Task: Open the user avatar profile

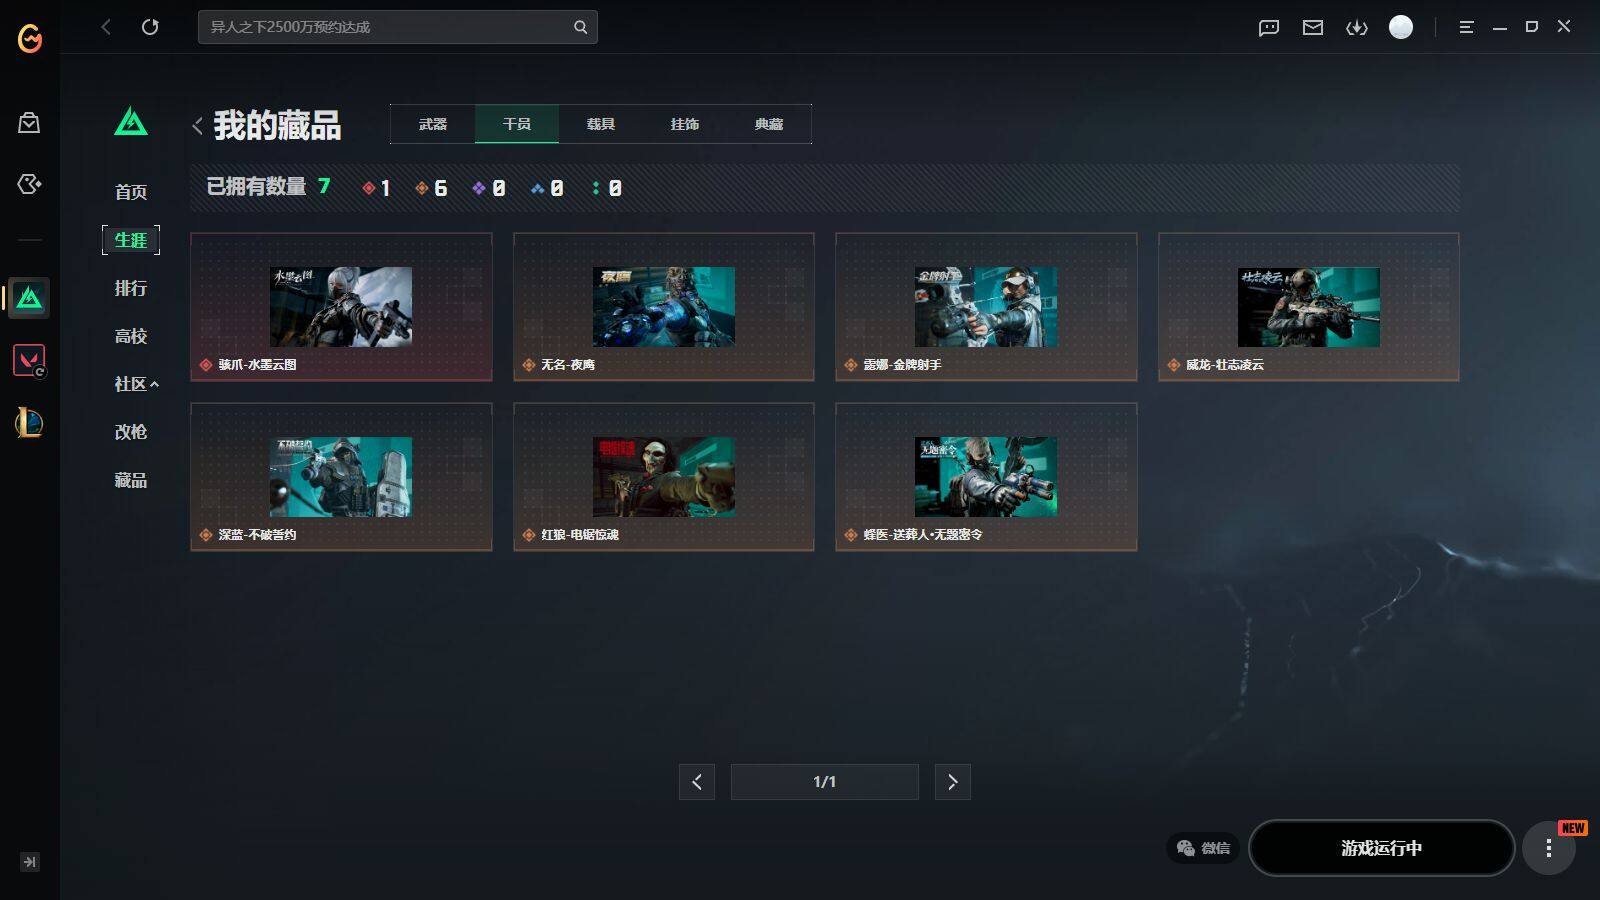Action: click(x=1401, y=27)
